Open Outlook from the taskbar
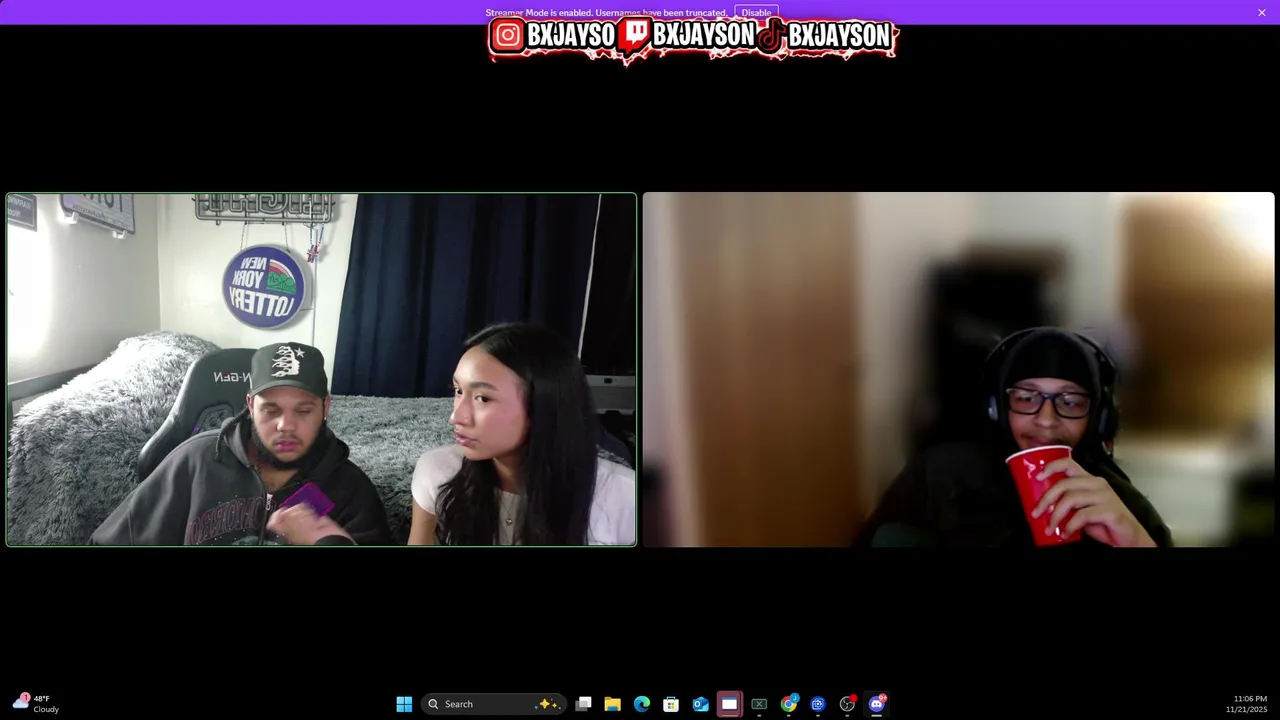This screenshot has height=720, width=1280. click(x=701, y=704)
